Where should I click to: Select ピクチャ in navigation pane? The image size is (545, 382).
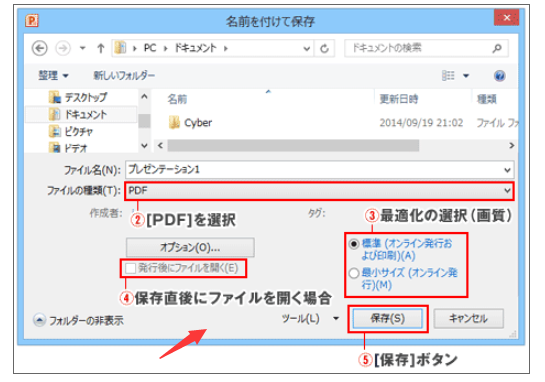pos(71,131)
